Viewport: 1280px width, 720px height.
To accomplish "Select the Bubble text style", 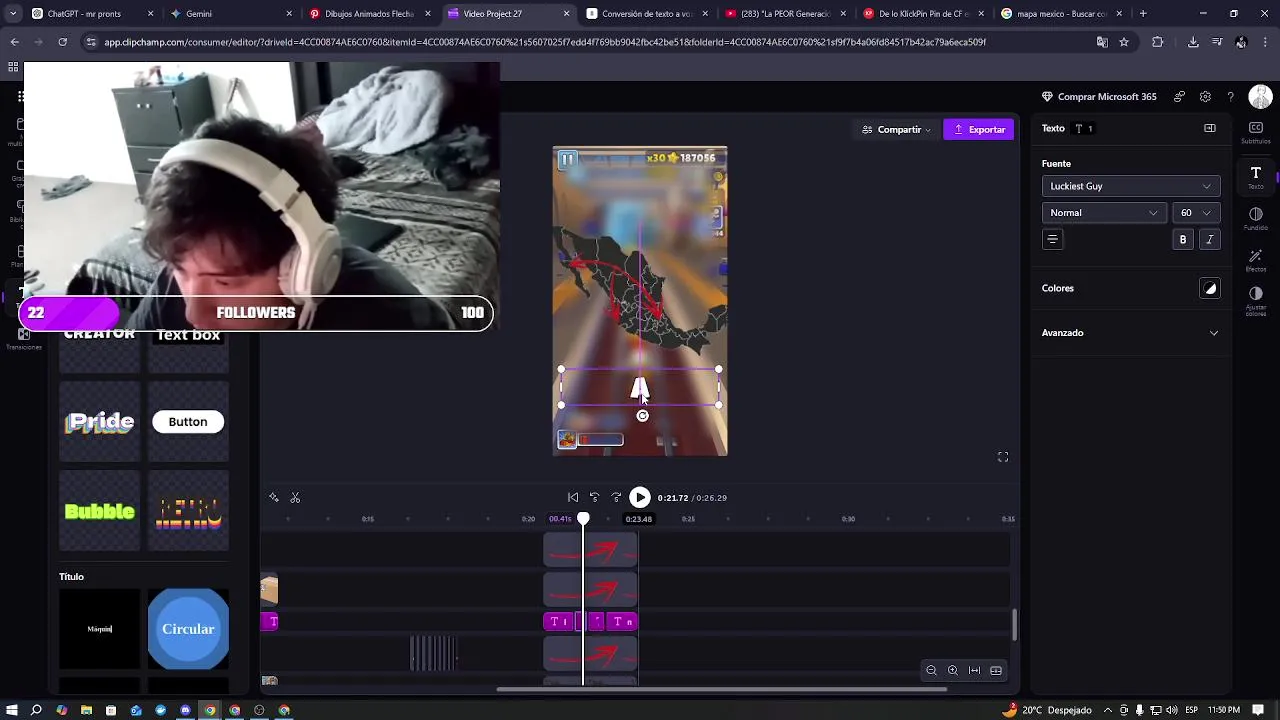I will point(99,512).
